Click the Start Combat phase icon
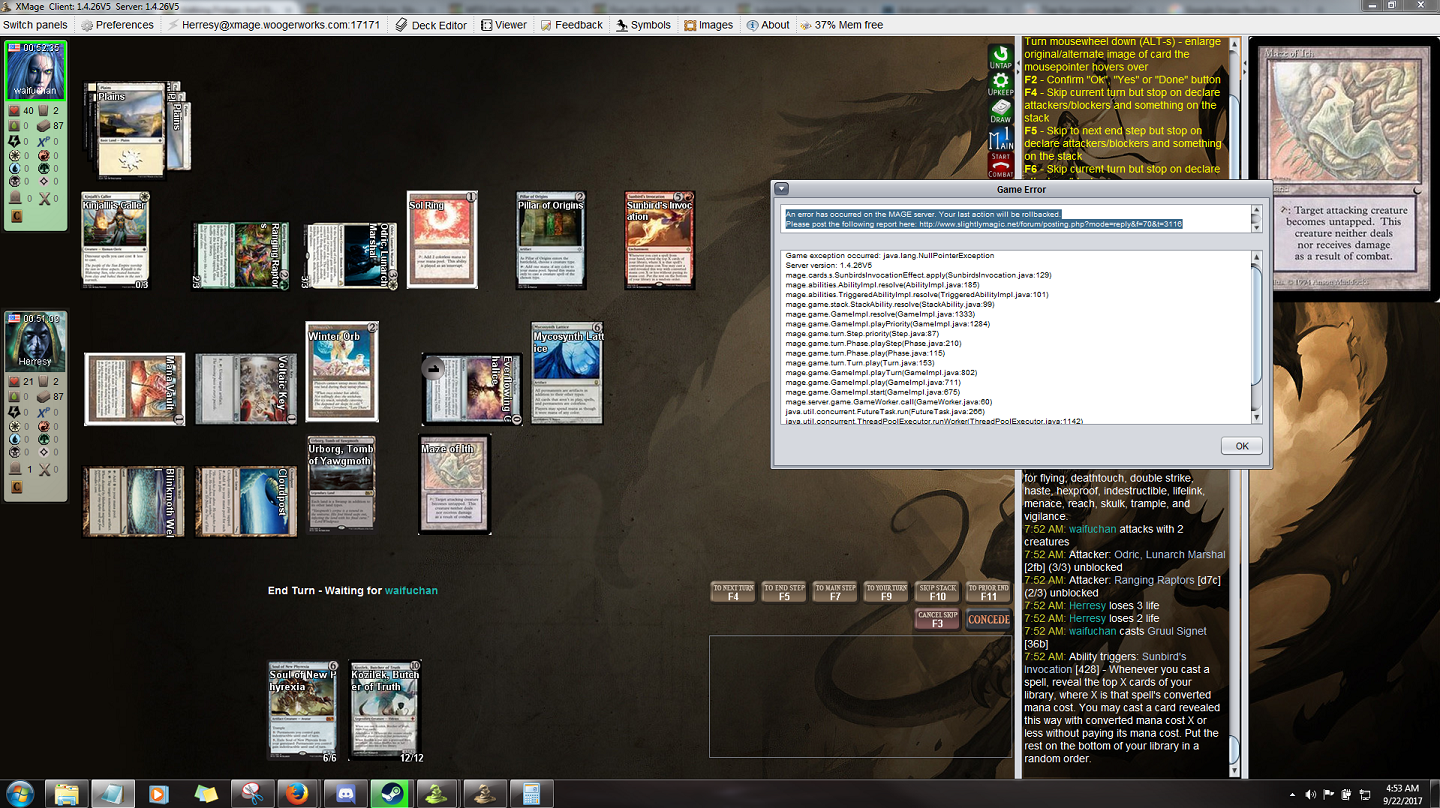 click(1000, 164)
